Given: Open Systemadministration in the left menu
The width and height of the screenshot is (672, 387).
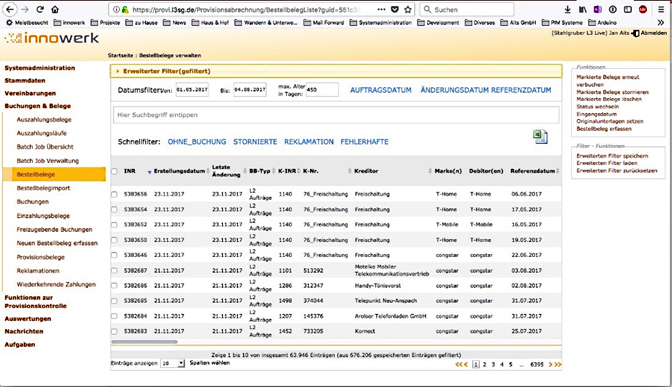Looking at the screenshot, I should [39, 68].
